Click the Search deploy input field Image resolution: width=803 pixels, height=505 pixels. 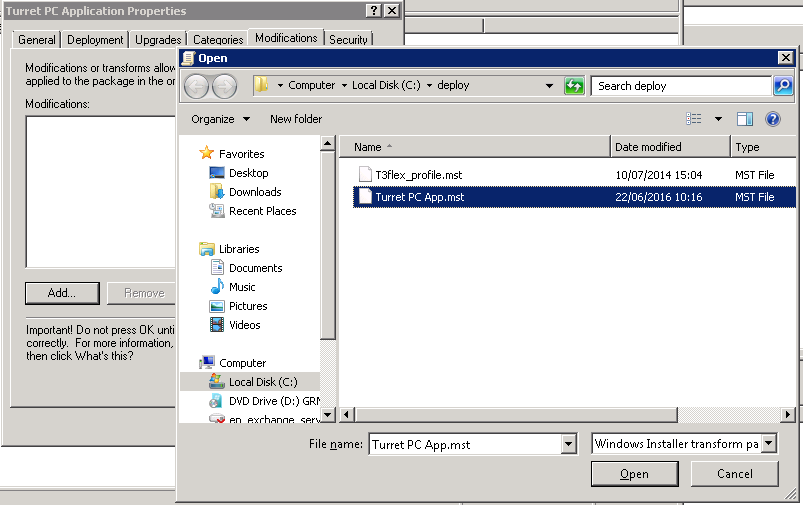(681, 86)
